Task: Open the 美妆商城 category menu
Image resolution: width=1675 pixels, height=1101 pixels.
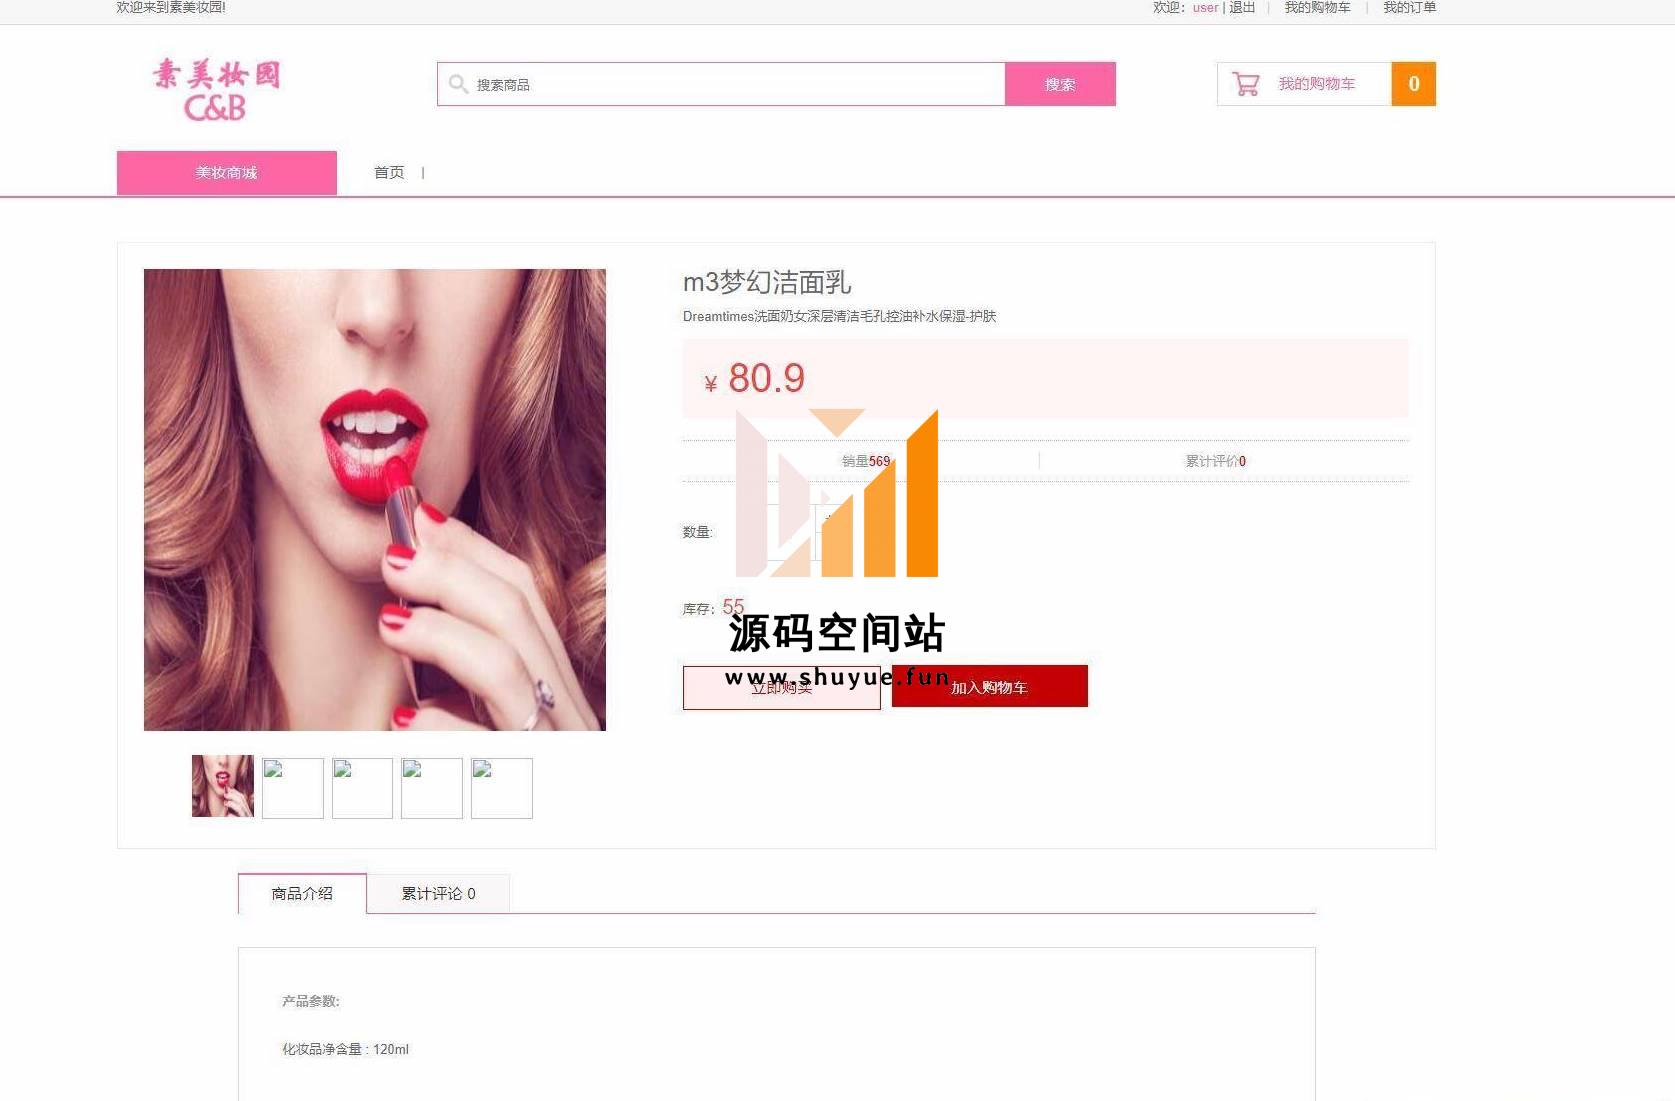Action: pos(227,173)
